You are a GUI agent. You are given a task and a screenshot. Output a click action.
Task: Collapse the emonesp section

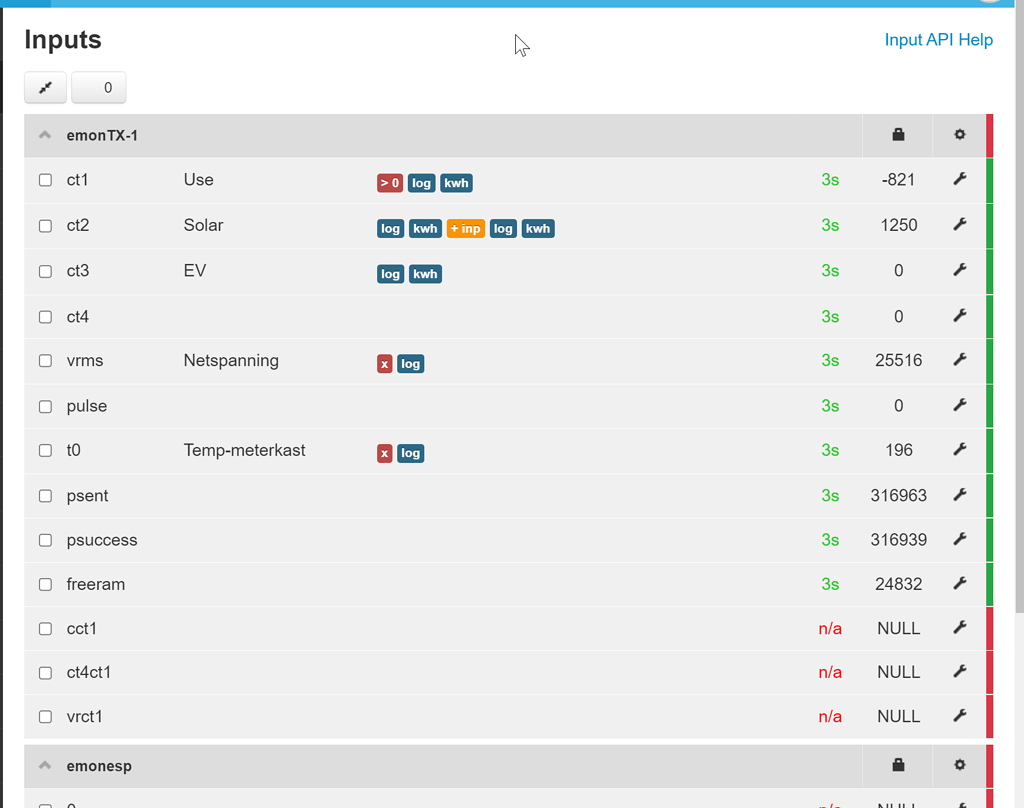(x=45, y=765)
